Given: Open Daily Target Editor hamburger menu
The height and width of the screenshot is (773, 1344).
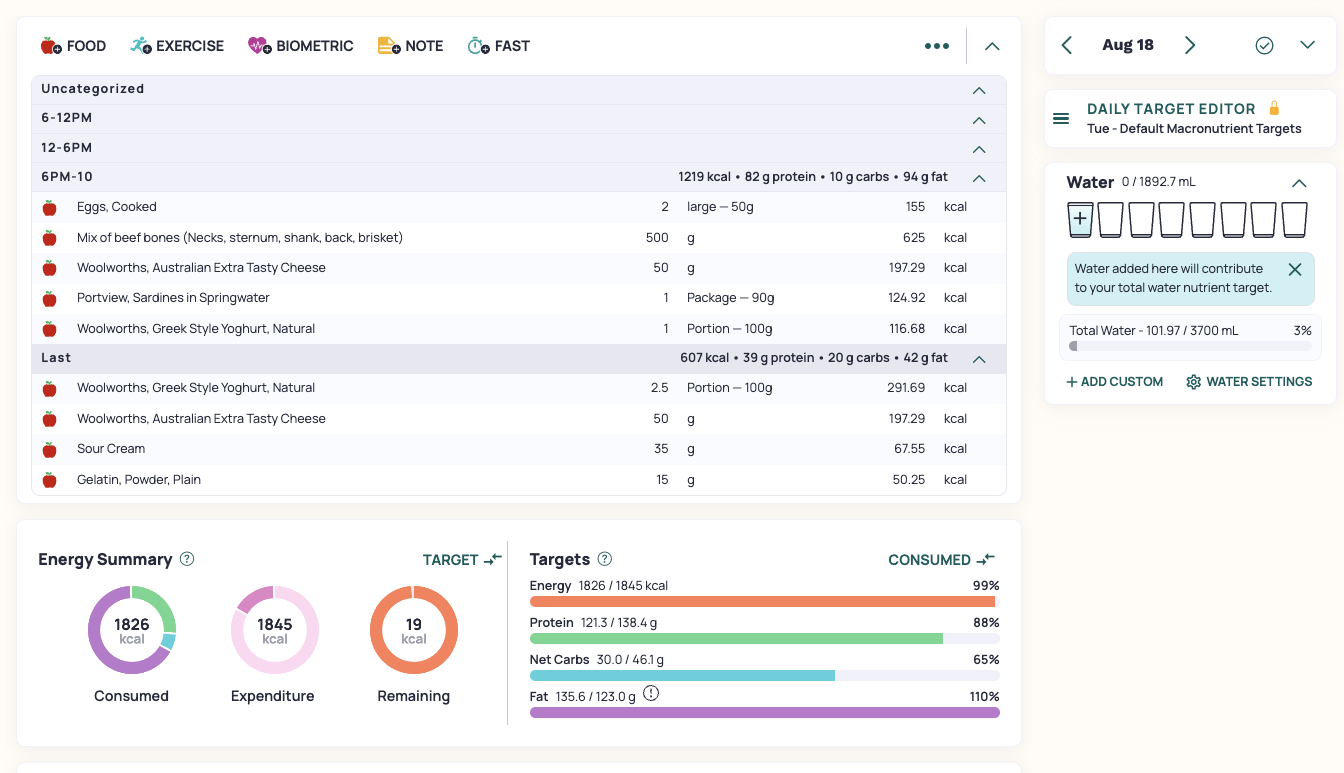Looking at the screenshot, I should (1062, 119).
